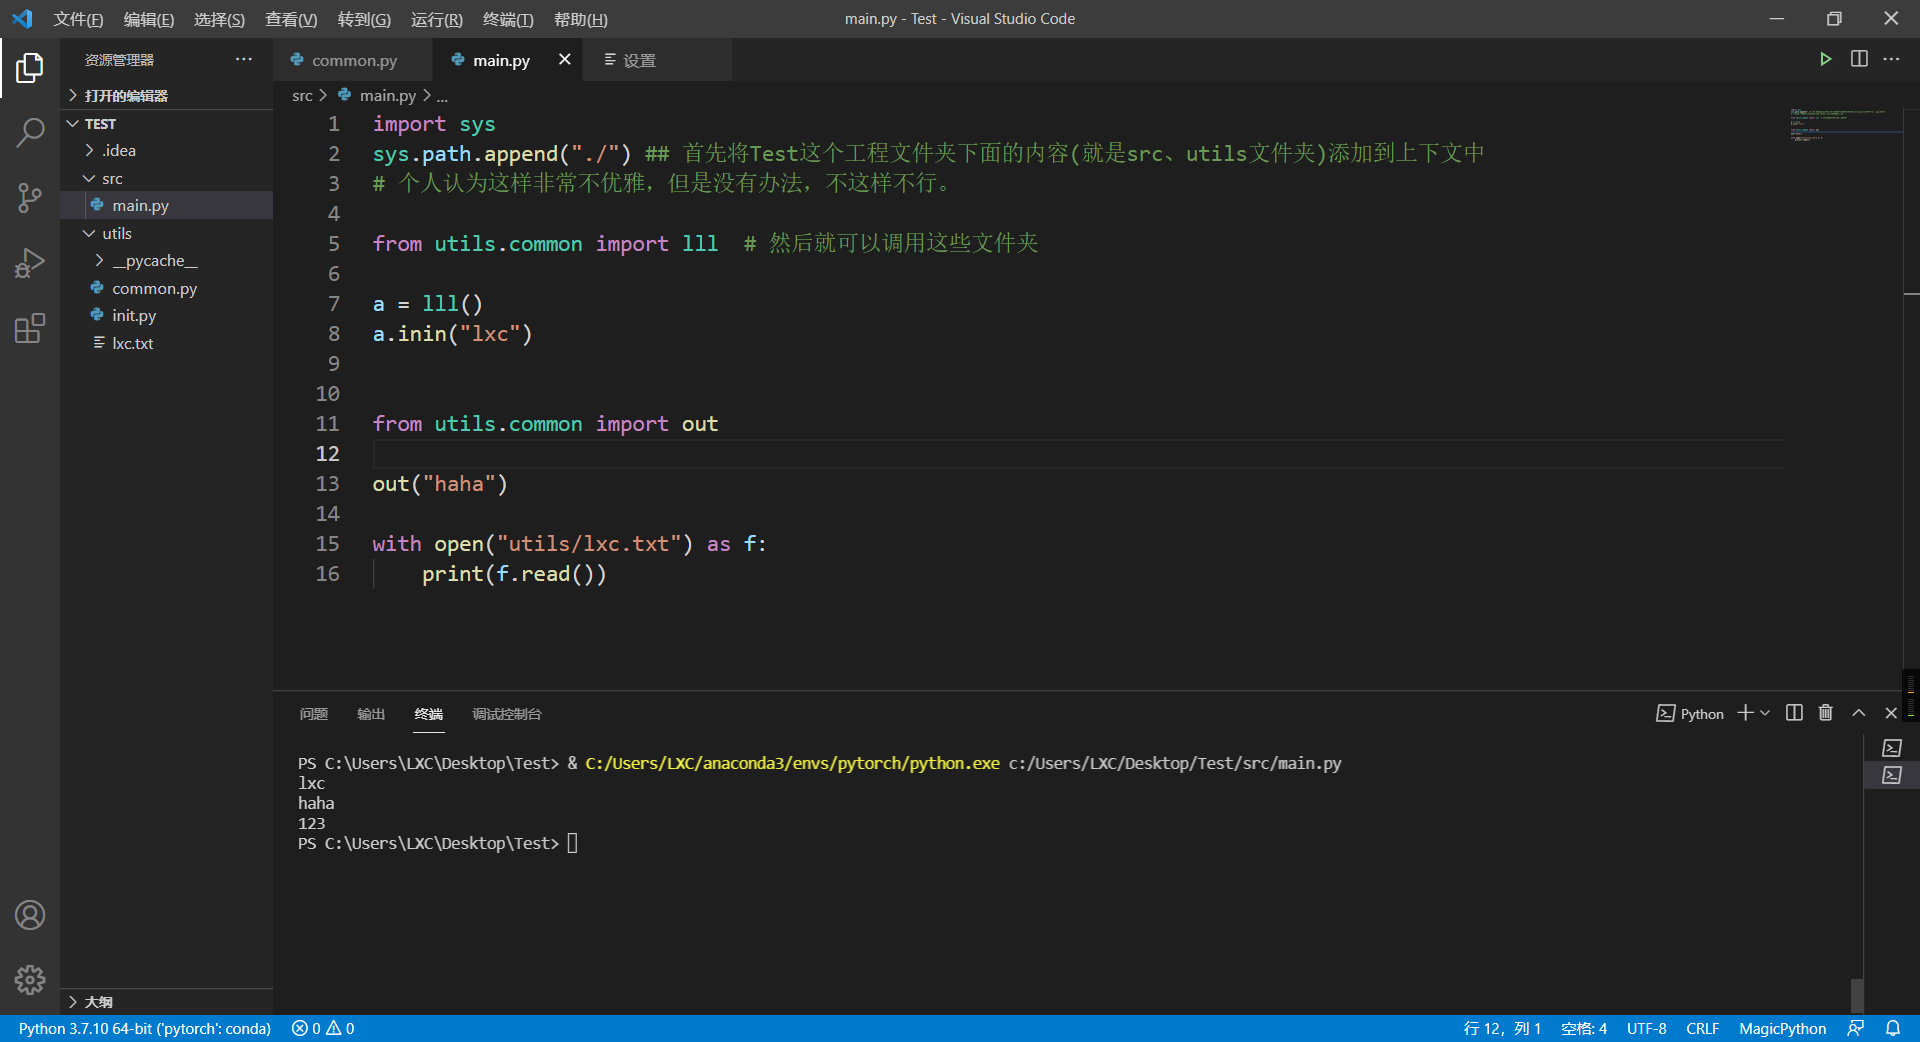Open the File menu

coord(78,19)
